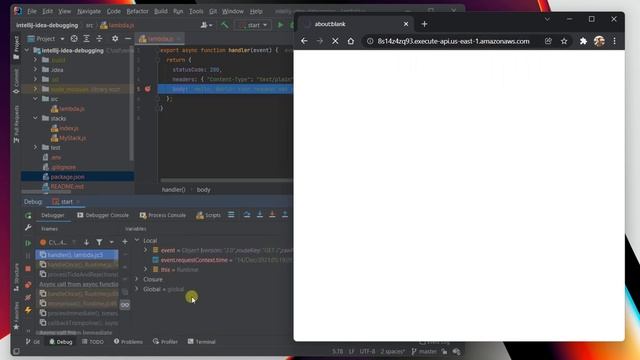Image resolution: width=640 pixels, height=360 pixels.
Task: Select the start debug session tab
Action: coord(66,202)
